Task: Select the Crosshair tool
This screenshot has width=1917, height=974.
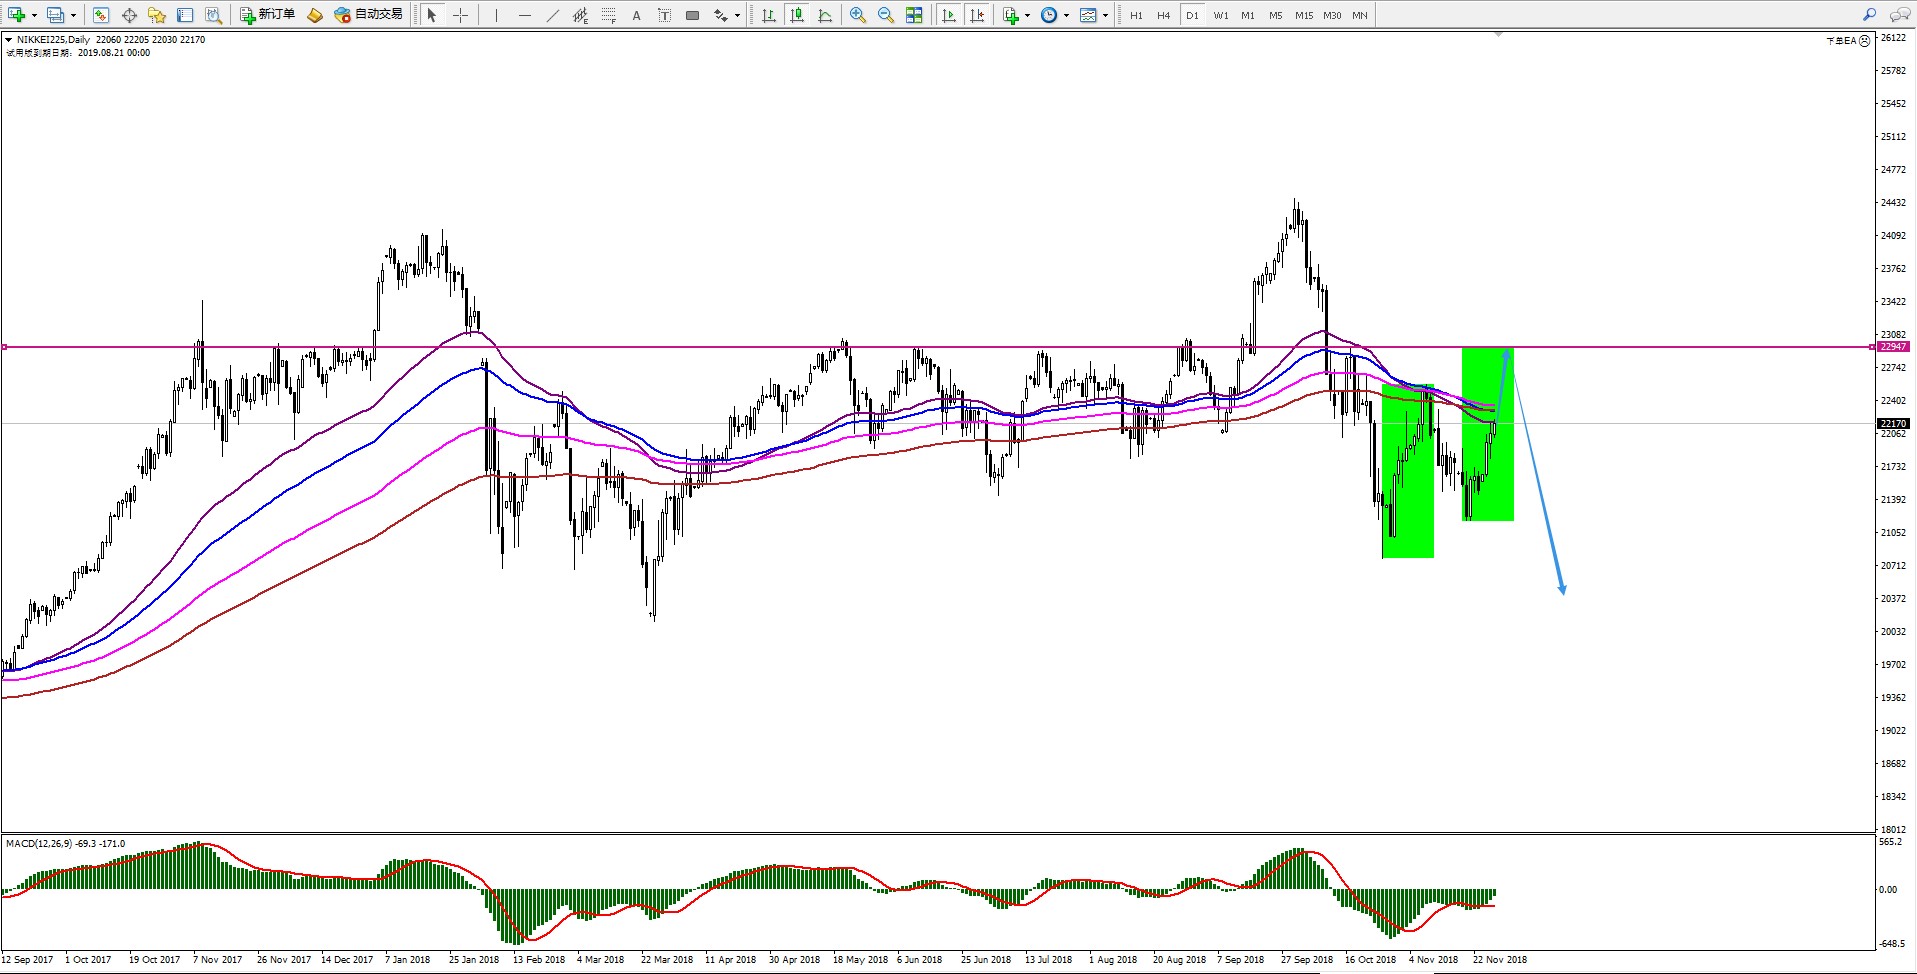Action: (x=460, y=15)
